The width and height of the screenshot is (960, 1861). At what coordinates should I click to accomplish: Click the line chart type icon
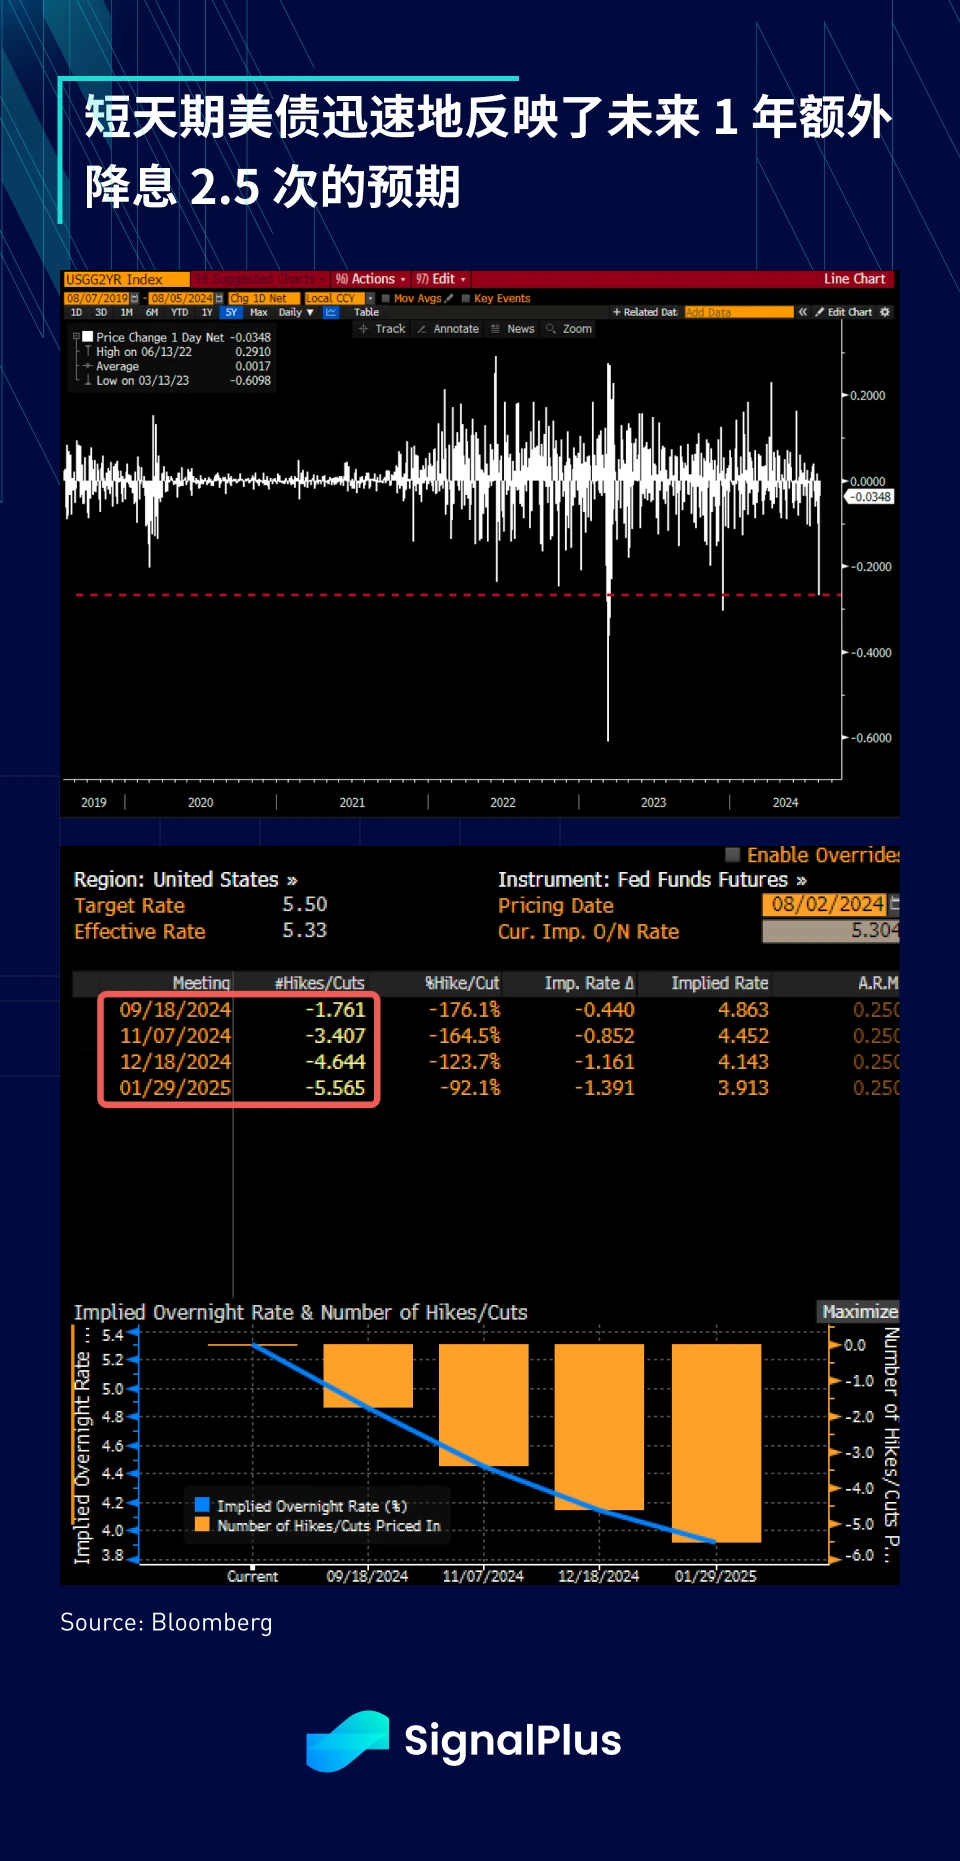331,313
